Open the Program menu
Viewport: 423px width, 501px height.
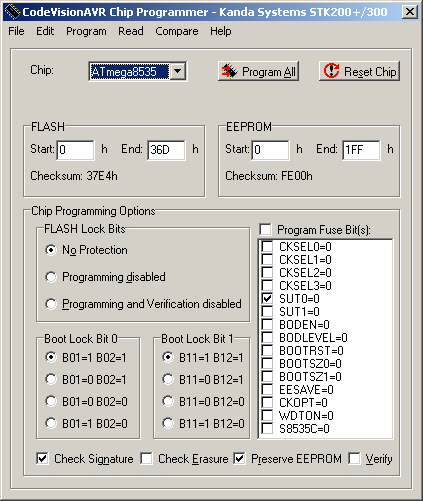click(x=86, y=31)
